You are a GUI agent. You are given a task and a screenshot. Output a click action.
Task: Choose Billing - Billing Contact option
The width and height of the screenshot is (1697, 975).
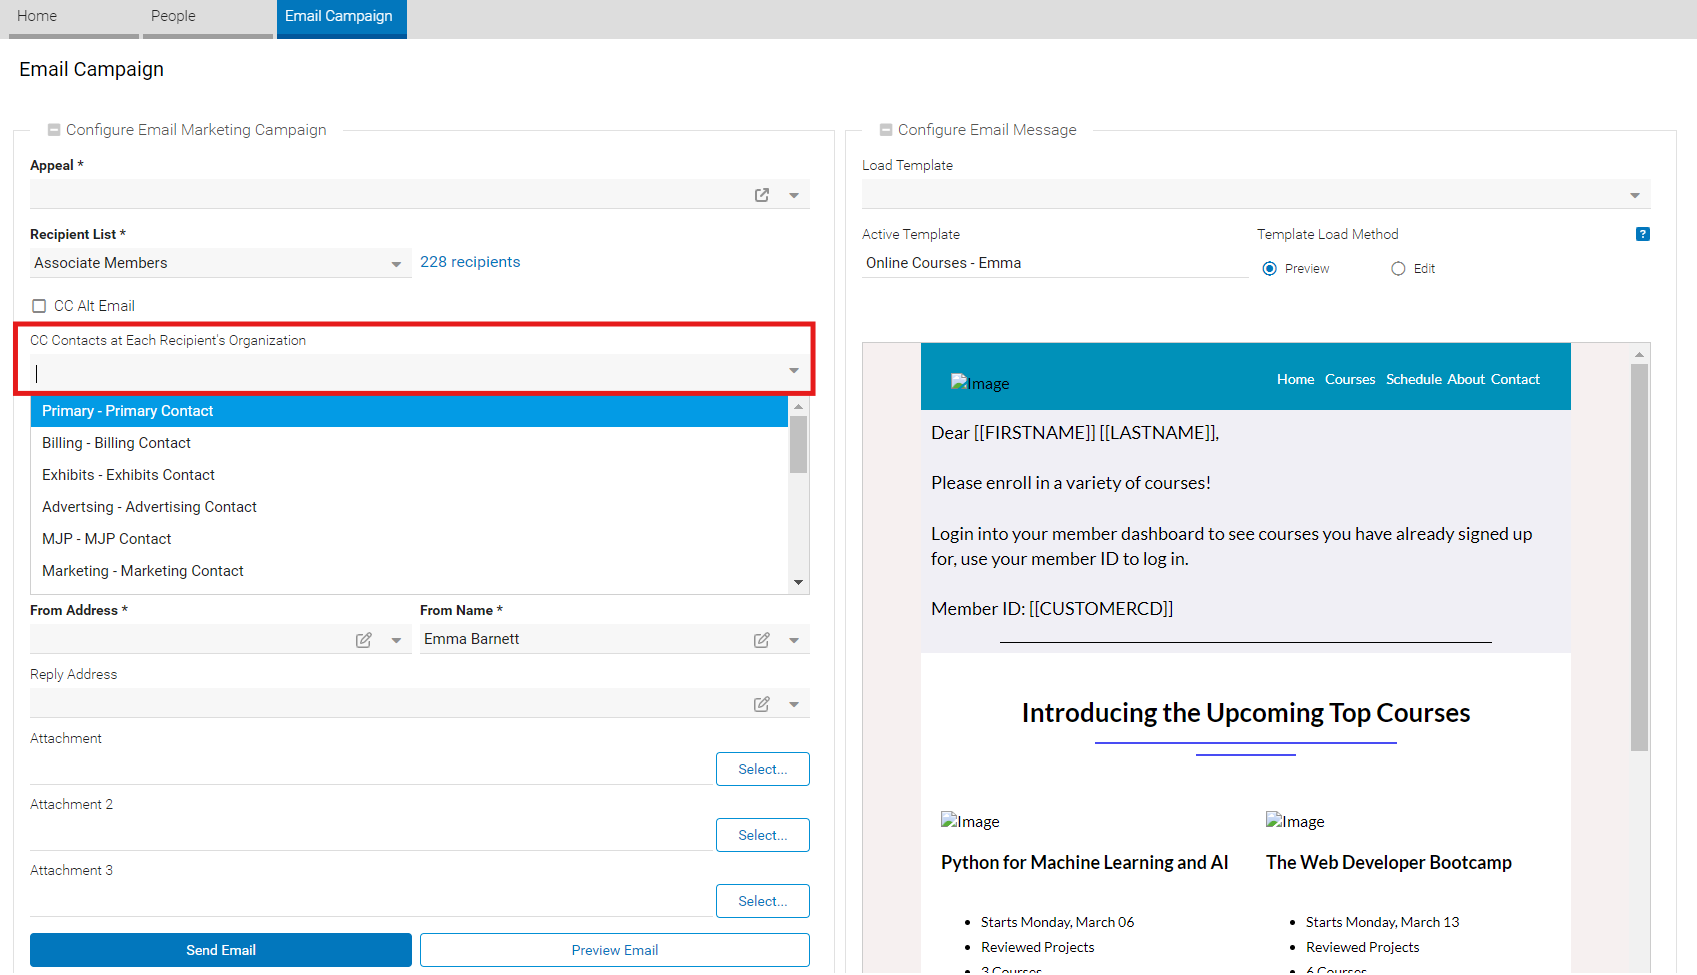click(x=409, y=443)
